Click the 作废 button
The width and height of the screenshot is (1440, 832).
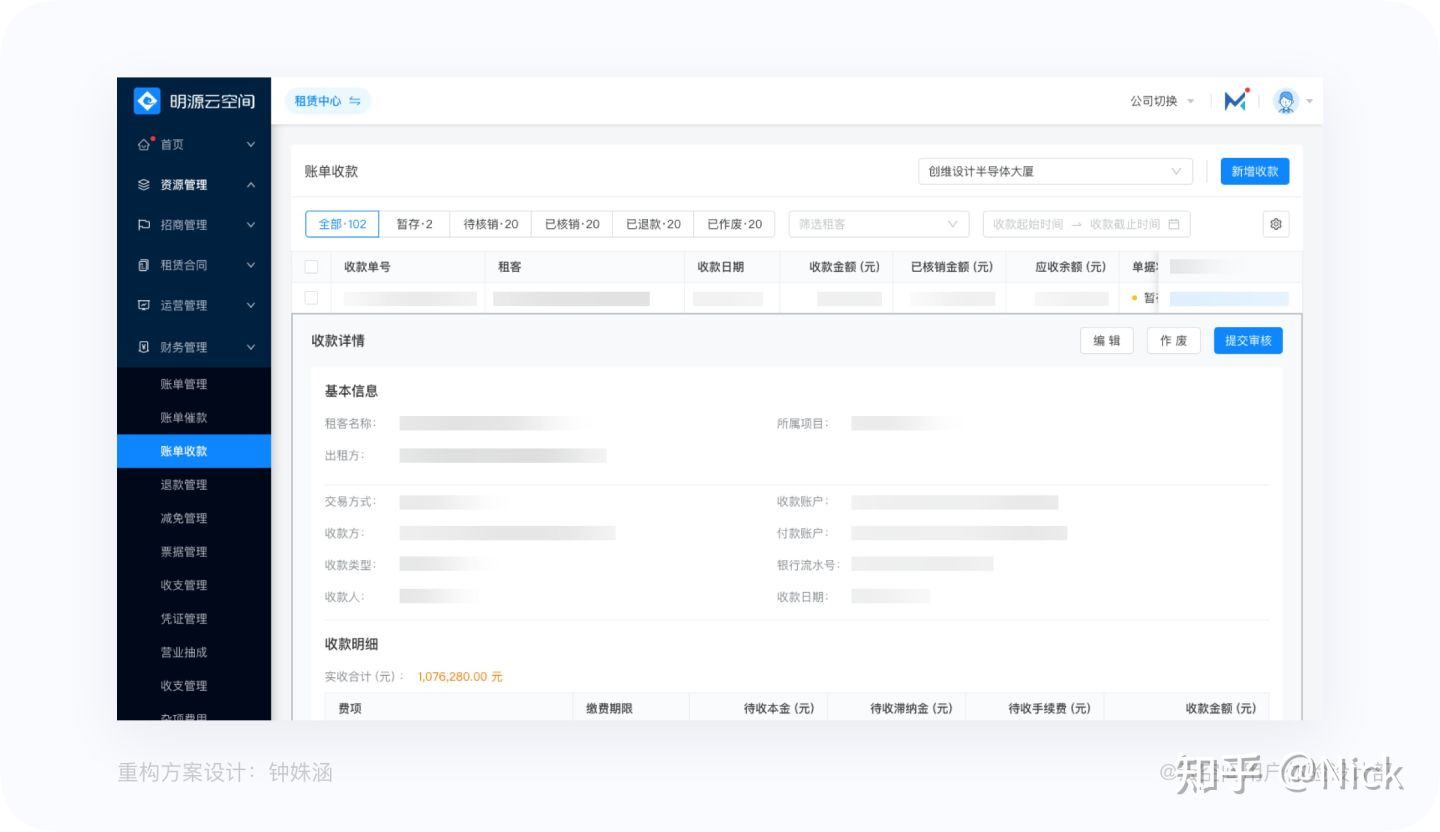click(1174, 340)
